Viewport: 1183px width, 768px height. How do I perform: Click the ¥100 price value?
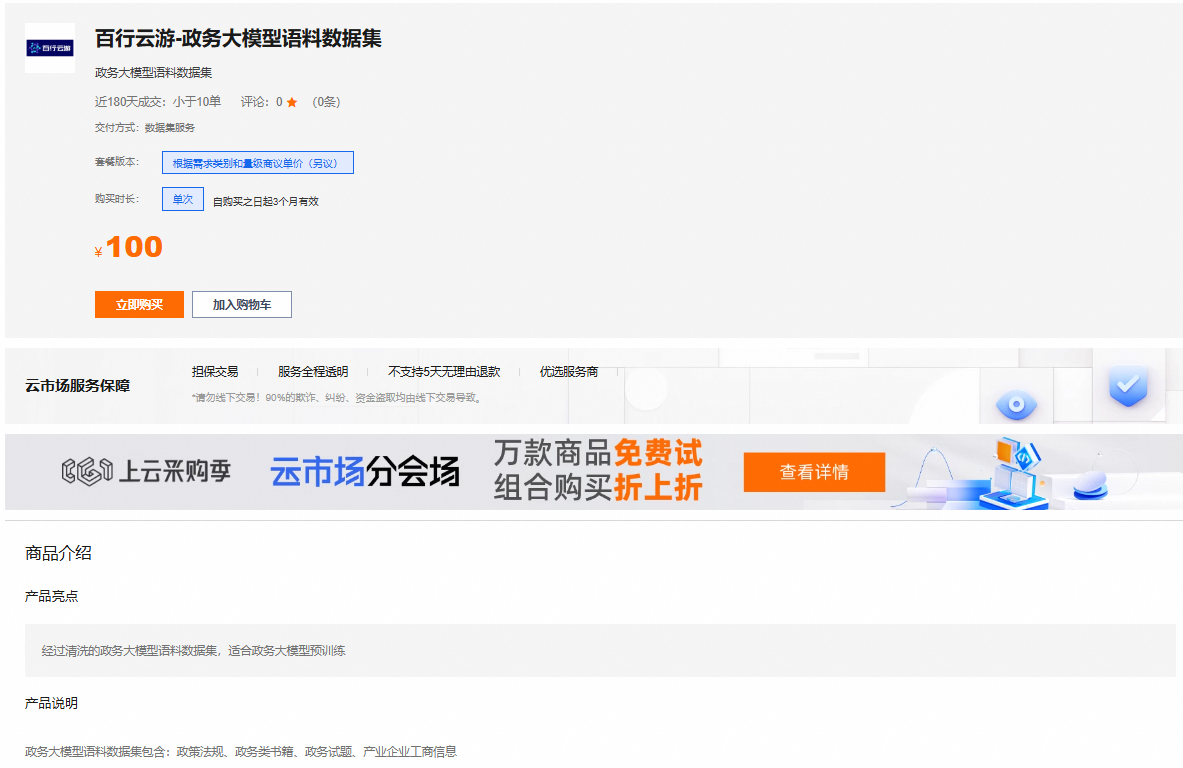pos(129,247)
